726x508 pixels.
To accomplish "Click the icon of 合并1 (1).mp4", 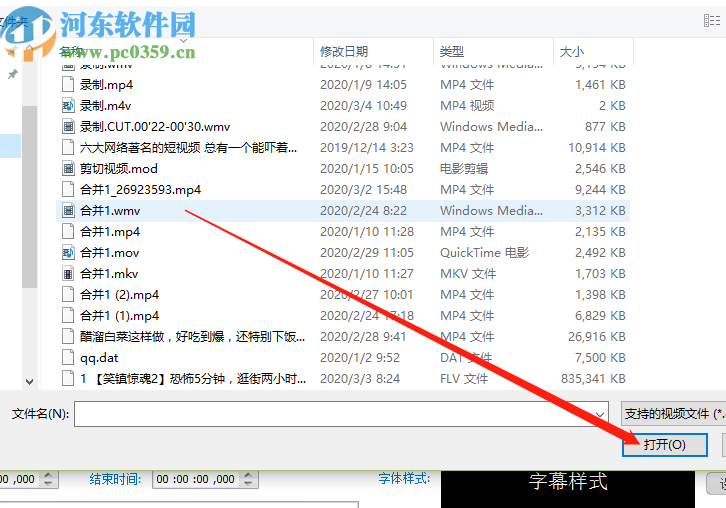I will [x=68, y=315].
